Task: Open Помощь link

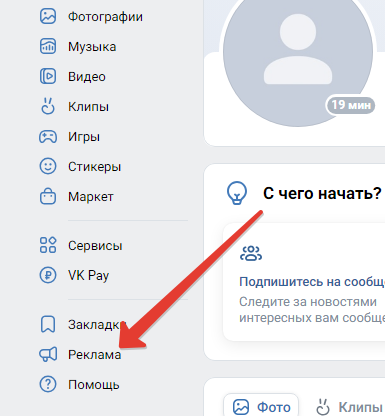Action: coord(94,385)
